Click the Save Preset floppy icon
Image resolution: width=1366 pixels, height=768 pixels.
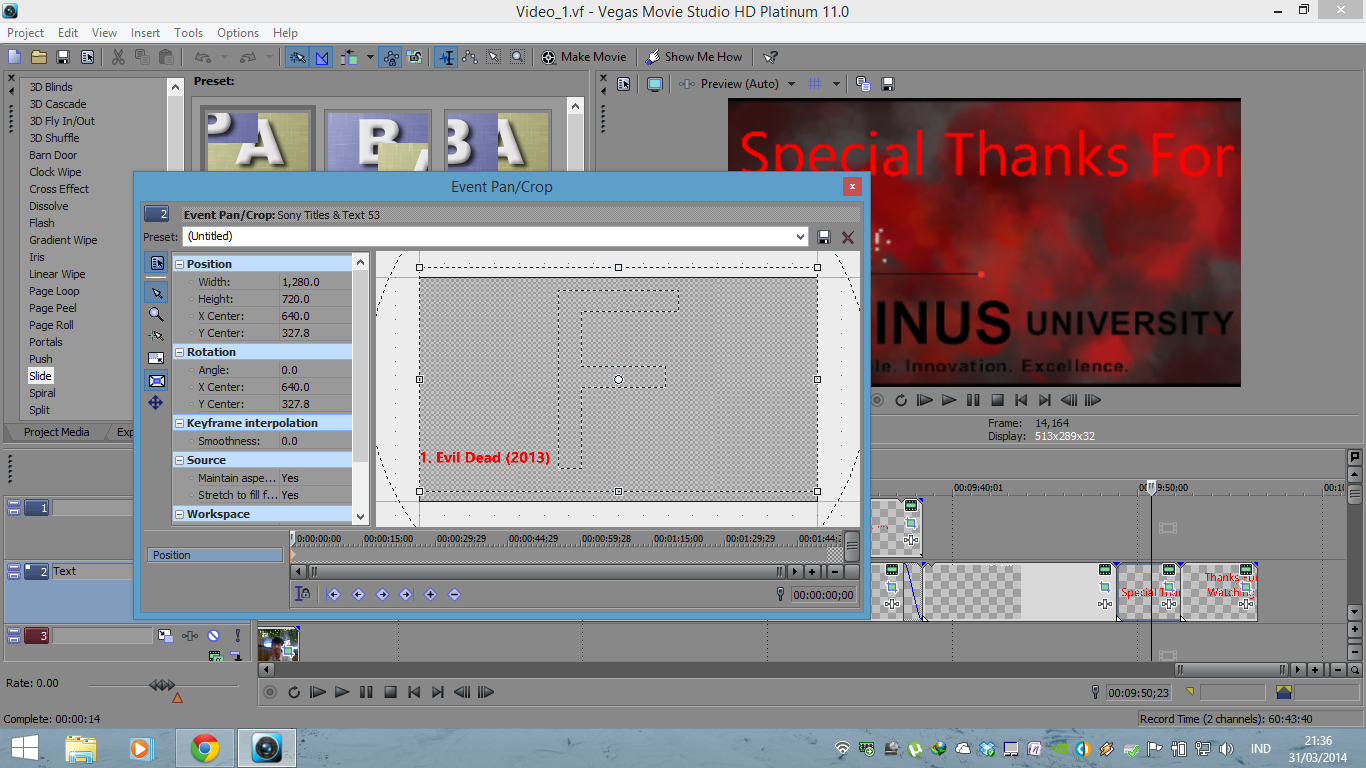click(x=824, y=237)
